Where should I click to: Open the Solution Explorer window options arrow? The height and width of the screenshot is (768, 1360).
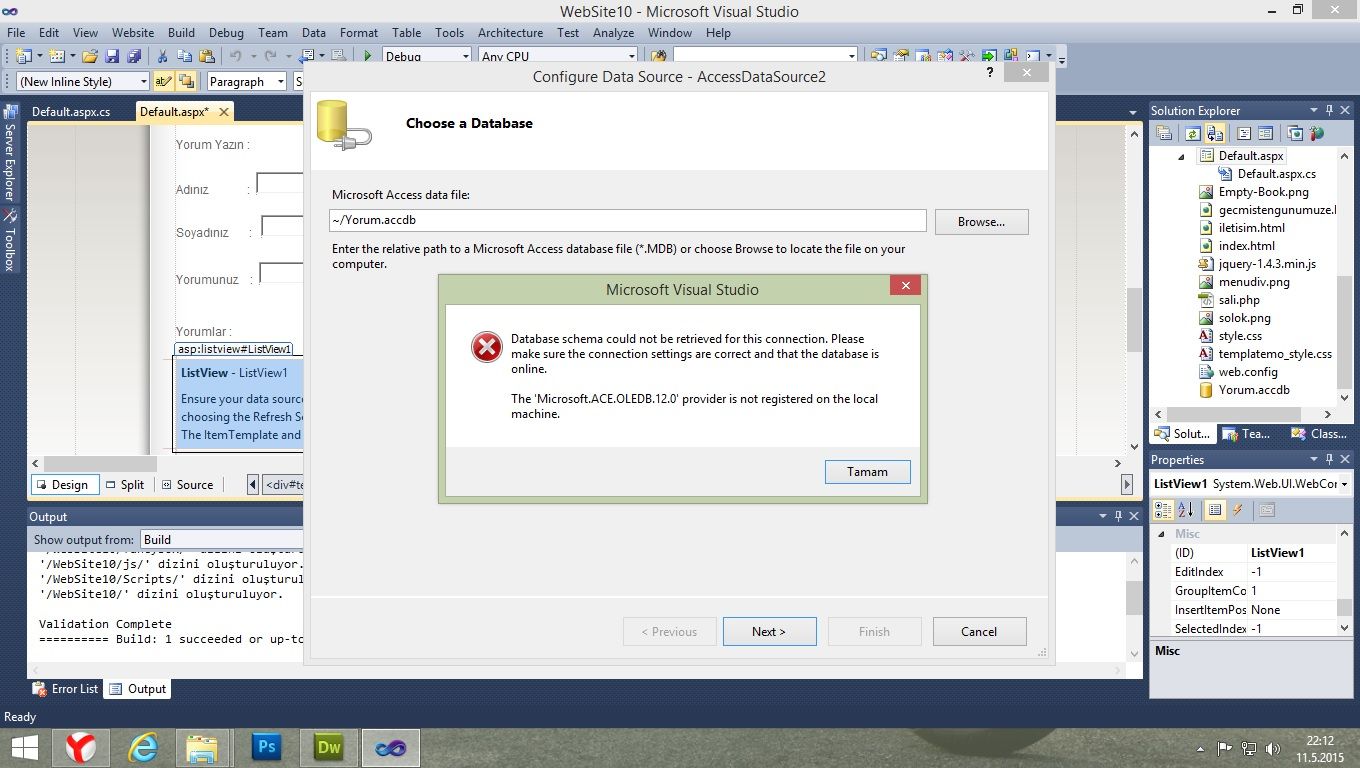(x=1313, y=110)
